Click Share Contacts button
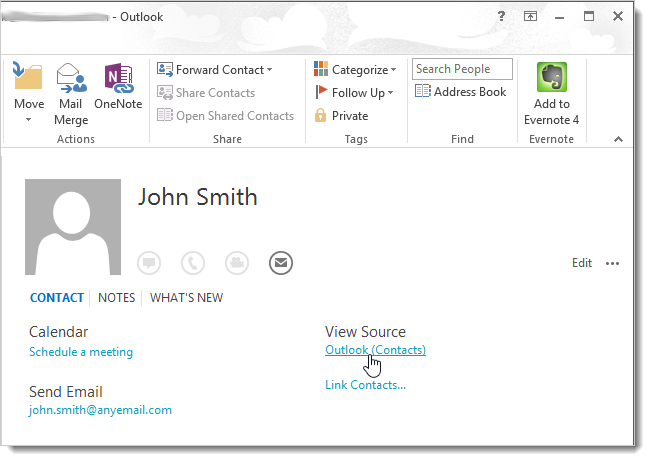Viewport: 650px width, 461px height. (206, 93)
